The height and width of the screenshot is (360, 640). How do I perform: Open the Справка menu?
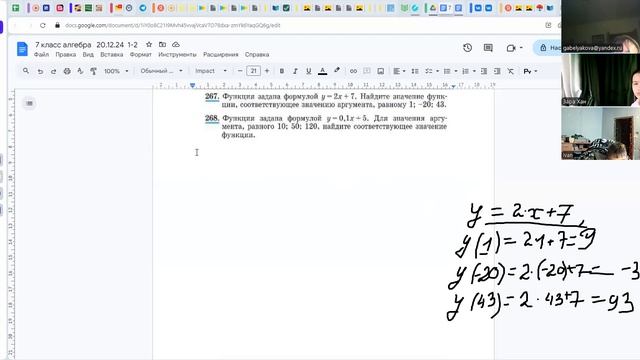tap(257, 54)
